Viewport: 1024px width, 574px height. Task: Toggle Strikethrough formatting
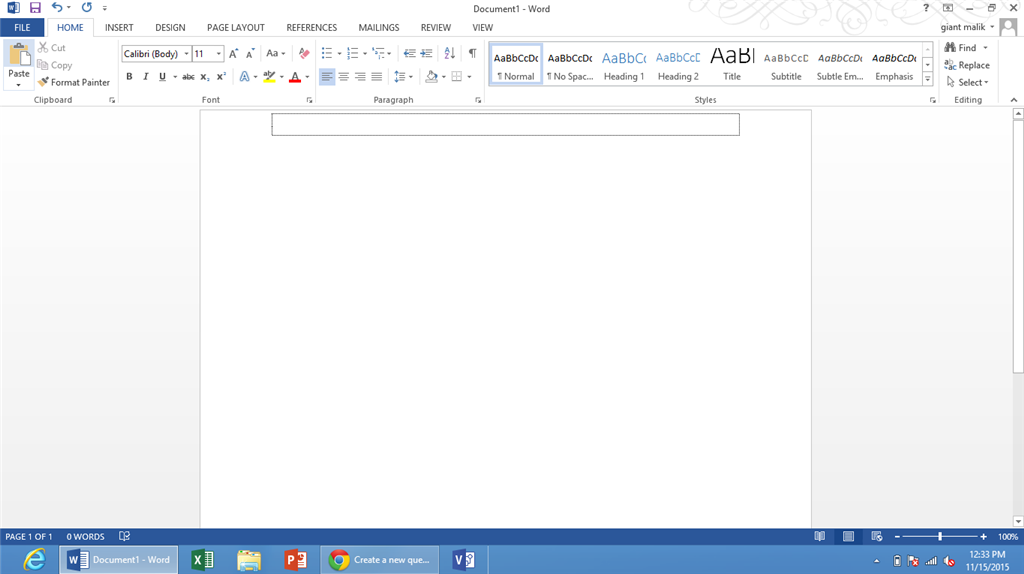point(188,77)
